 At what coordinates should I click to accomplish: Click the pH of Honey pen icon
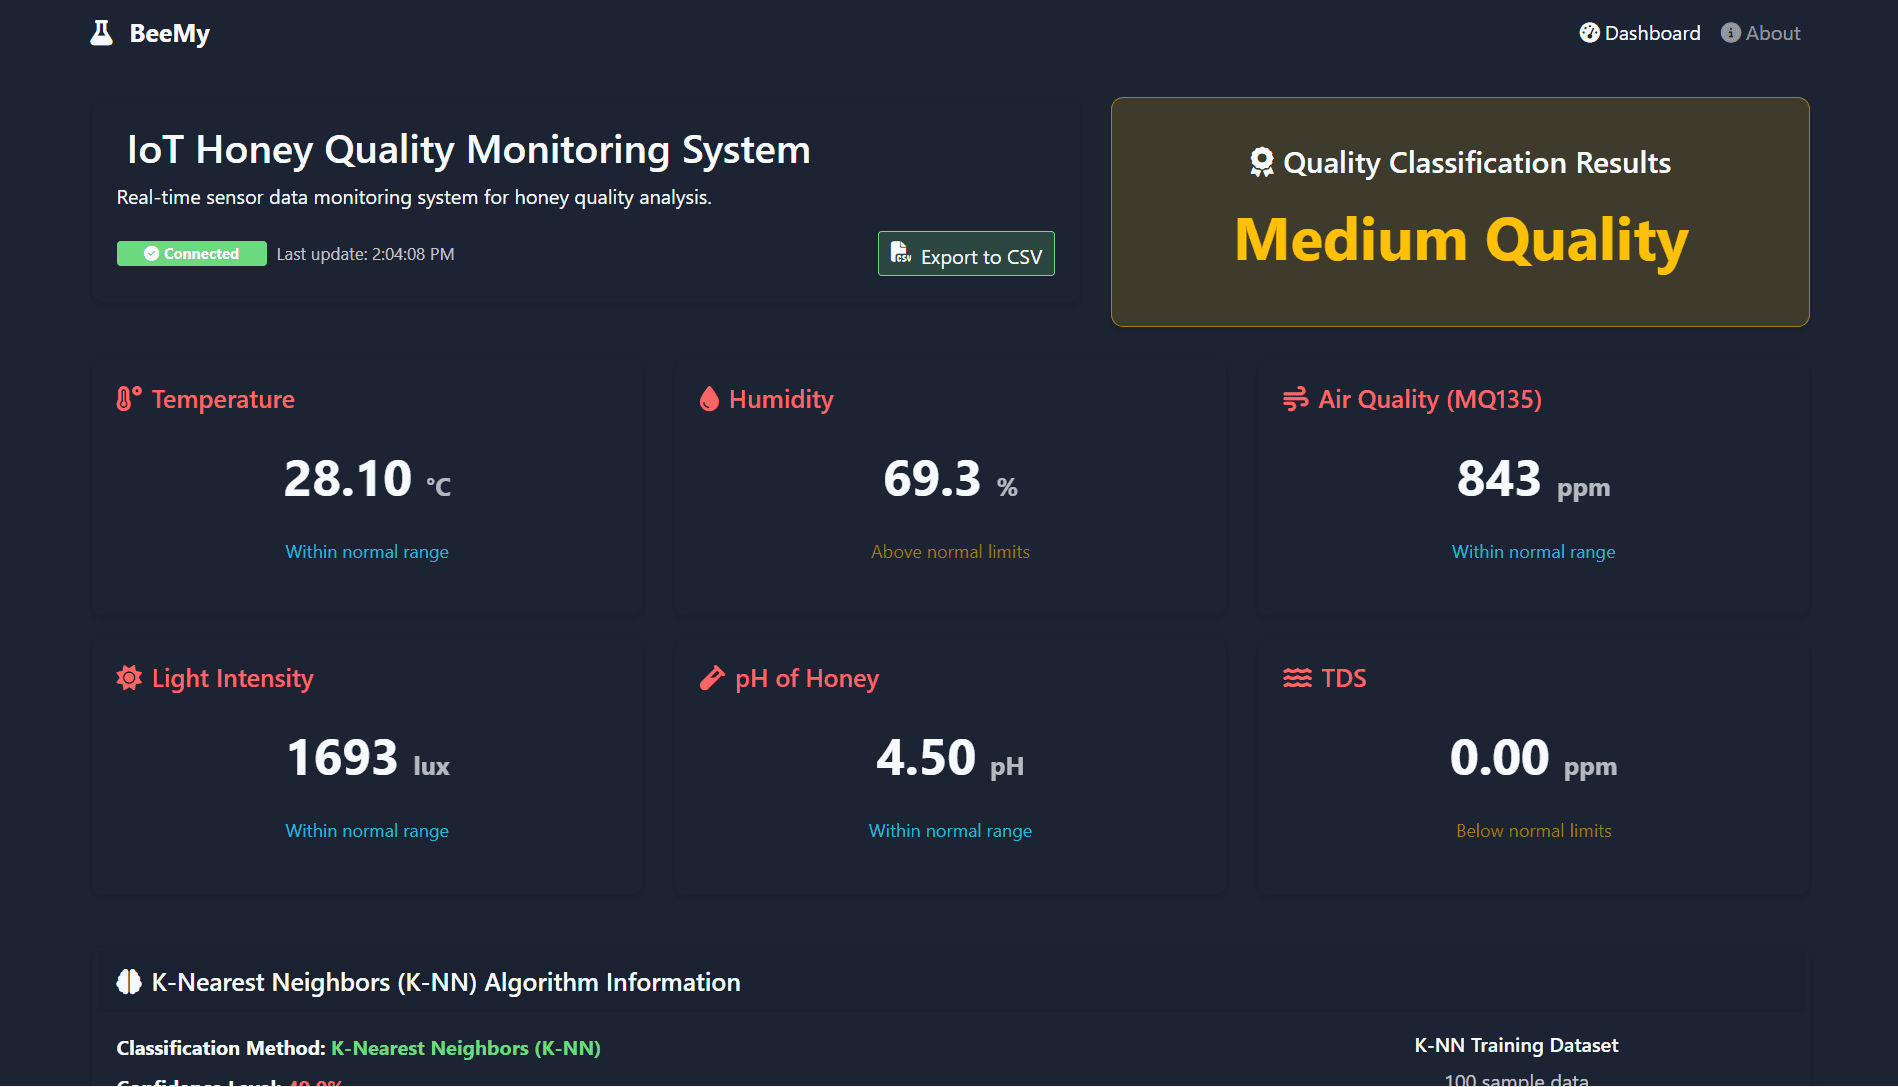[x=711, y=677]
